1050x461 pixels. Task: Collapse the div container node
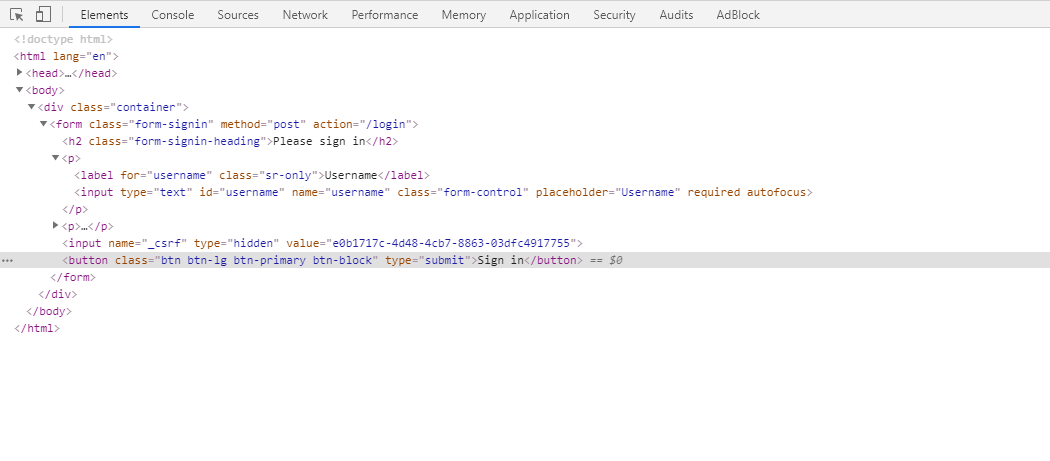(x=31, y=107)
